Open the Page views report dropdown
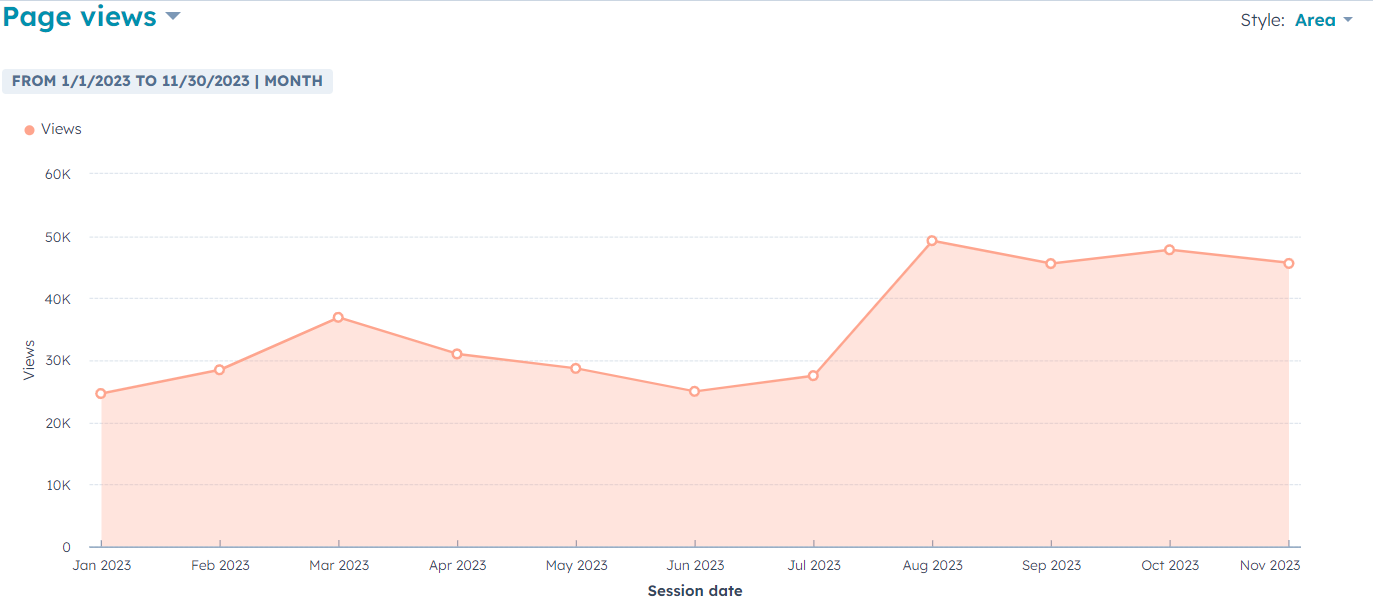 pyautogui.click(x=80, y=17)
